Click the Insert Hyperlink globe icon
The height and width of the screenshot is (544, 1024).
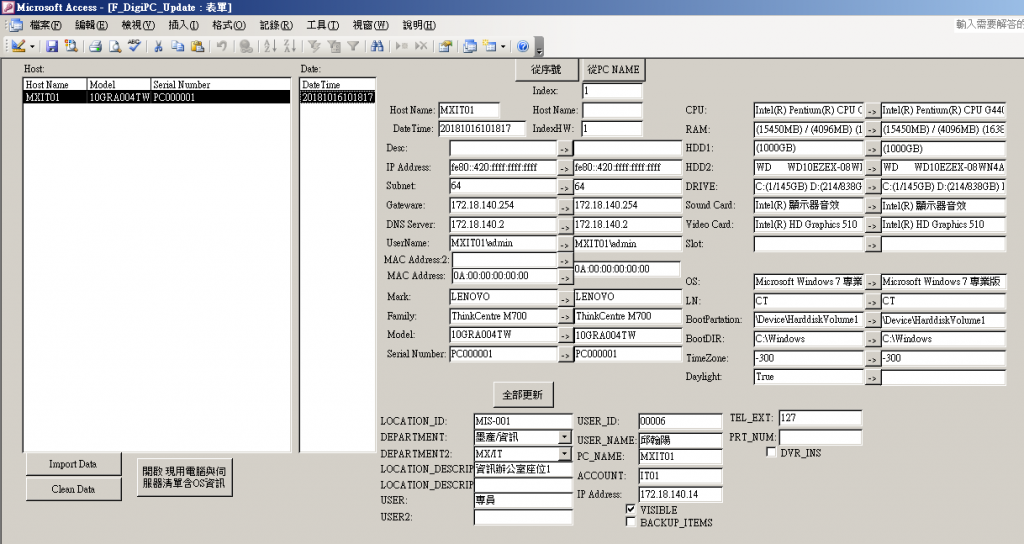click(x=246, y=46)
